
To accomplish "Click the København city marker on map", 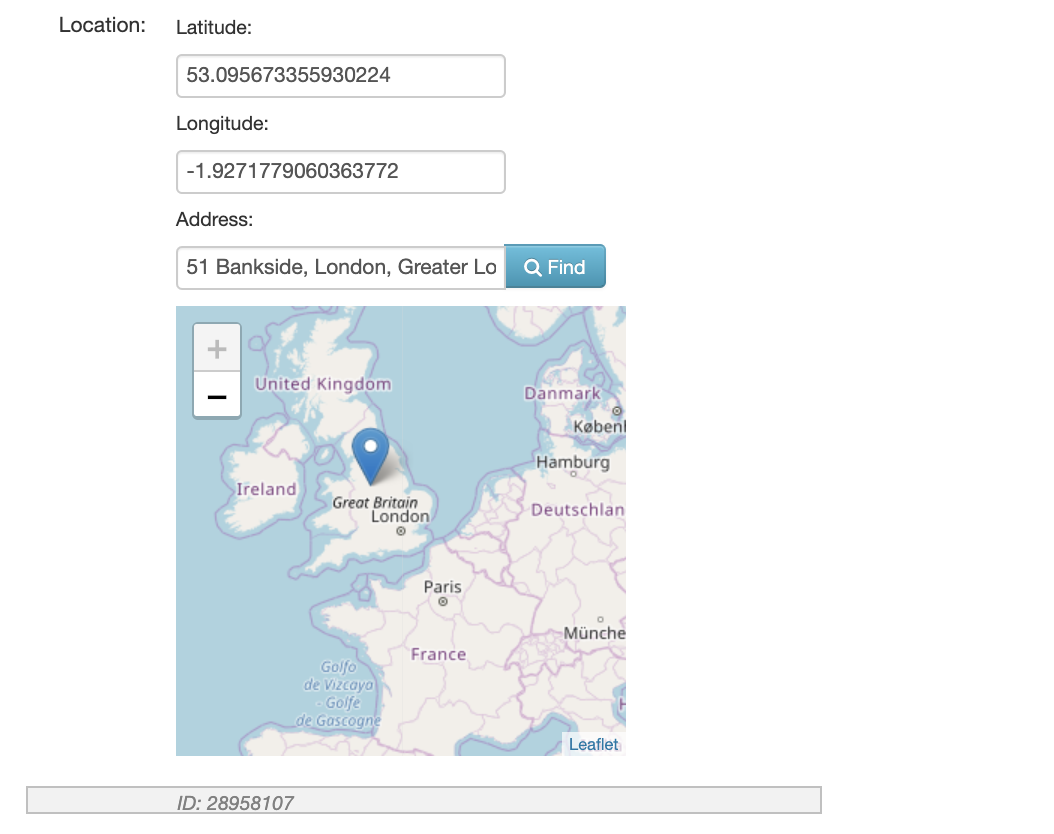I will (616, 411).
